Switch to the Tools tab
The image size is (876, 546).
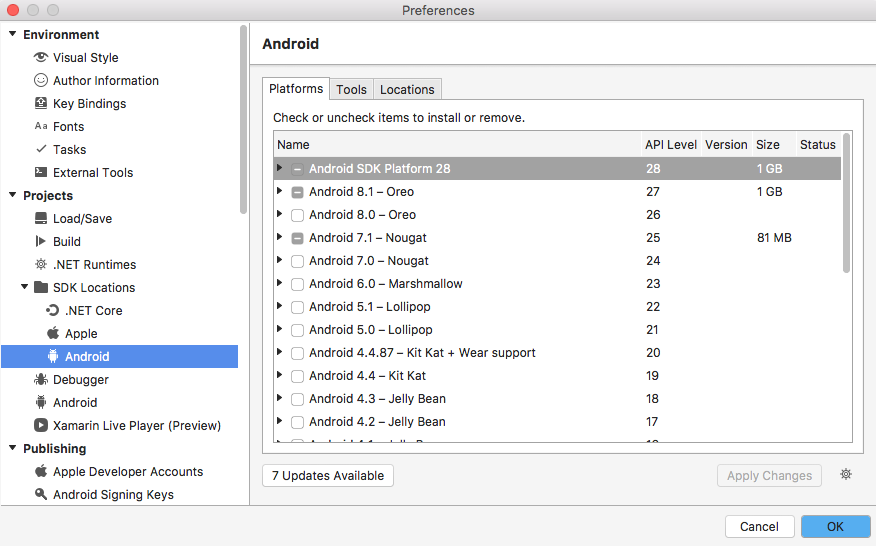click(x=351, y=89)
